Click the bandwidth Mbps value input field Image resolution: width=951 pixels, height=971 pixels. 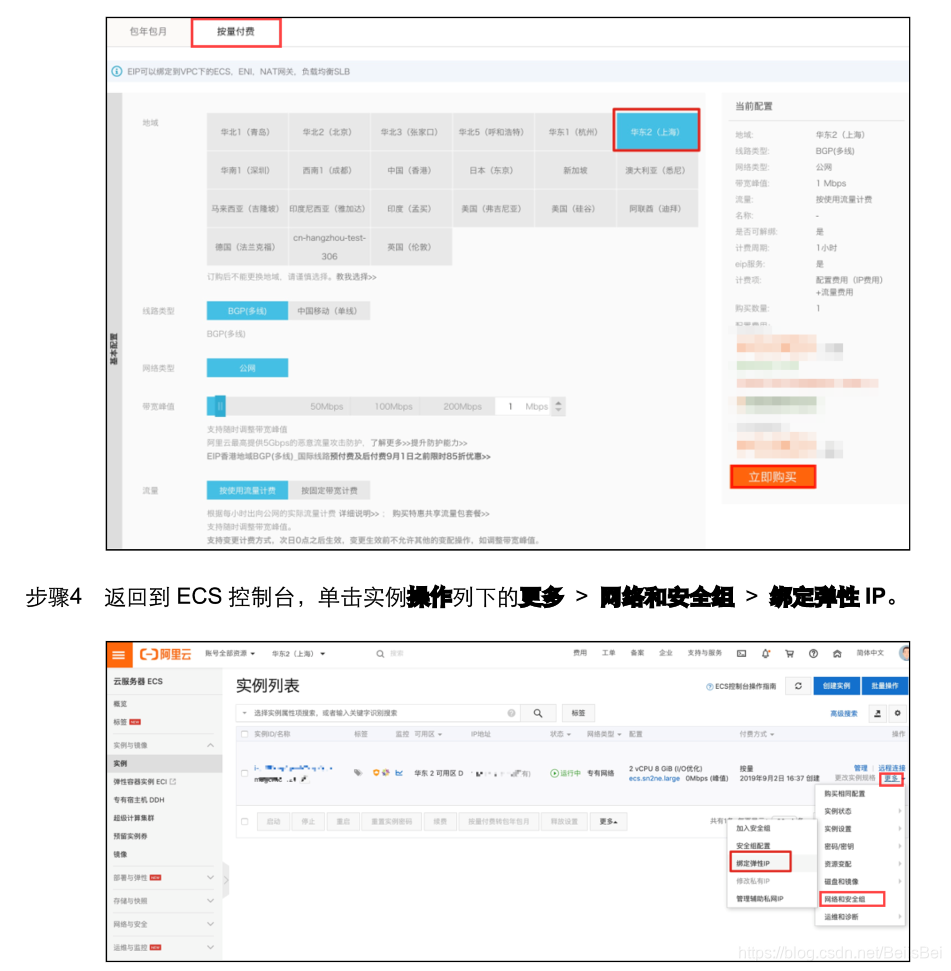[x=523, y=406]
